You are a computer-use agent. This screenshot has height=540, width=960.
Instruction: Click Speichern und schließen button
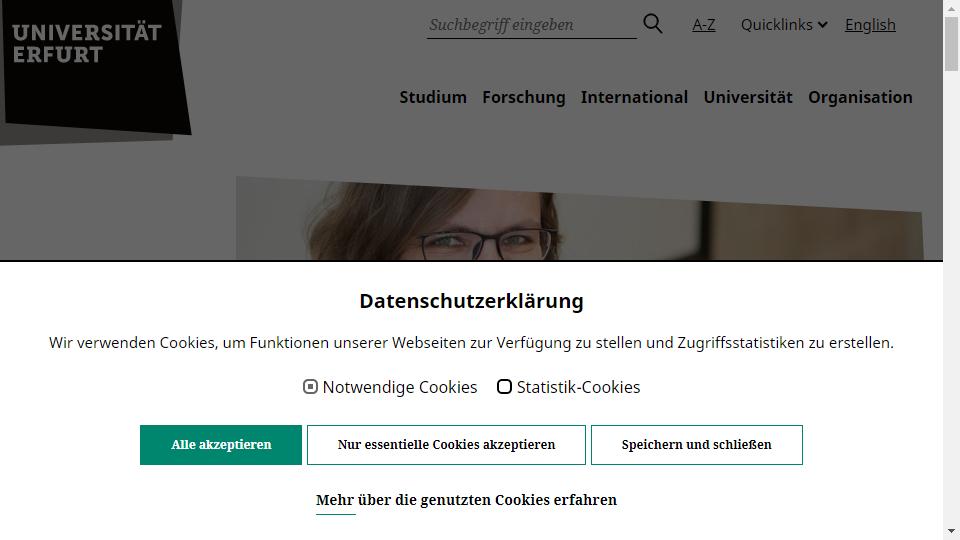click(697, 445)
